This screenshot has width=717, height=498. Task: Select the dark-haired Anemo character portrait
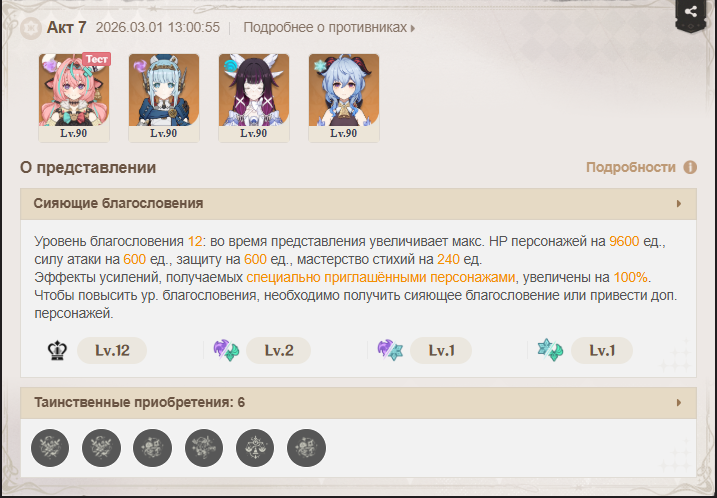pos(254,97)
